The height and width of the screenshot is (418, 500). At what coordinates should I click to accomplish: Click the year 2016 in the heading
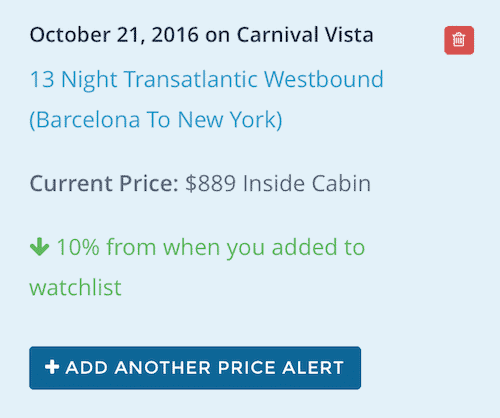click(x=175, y=35)
